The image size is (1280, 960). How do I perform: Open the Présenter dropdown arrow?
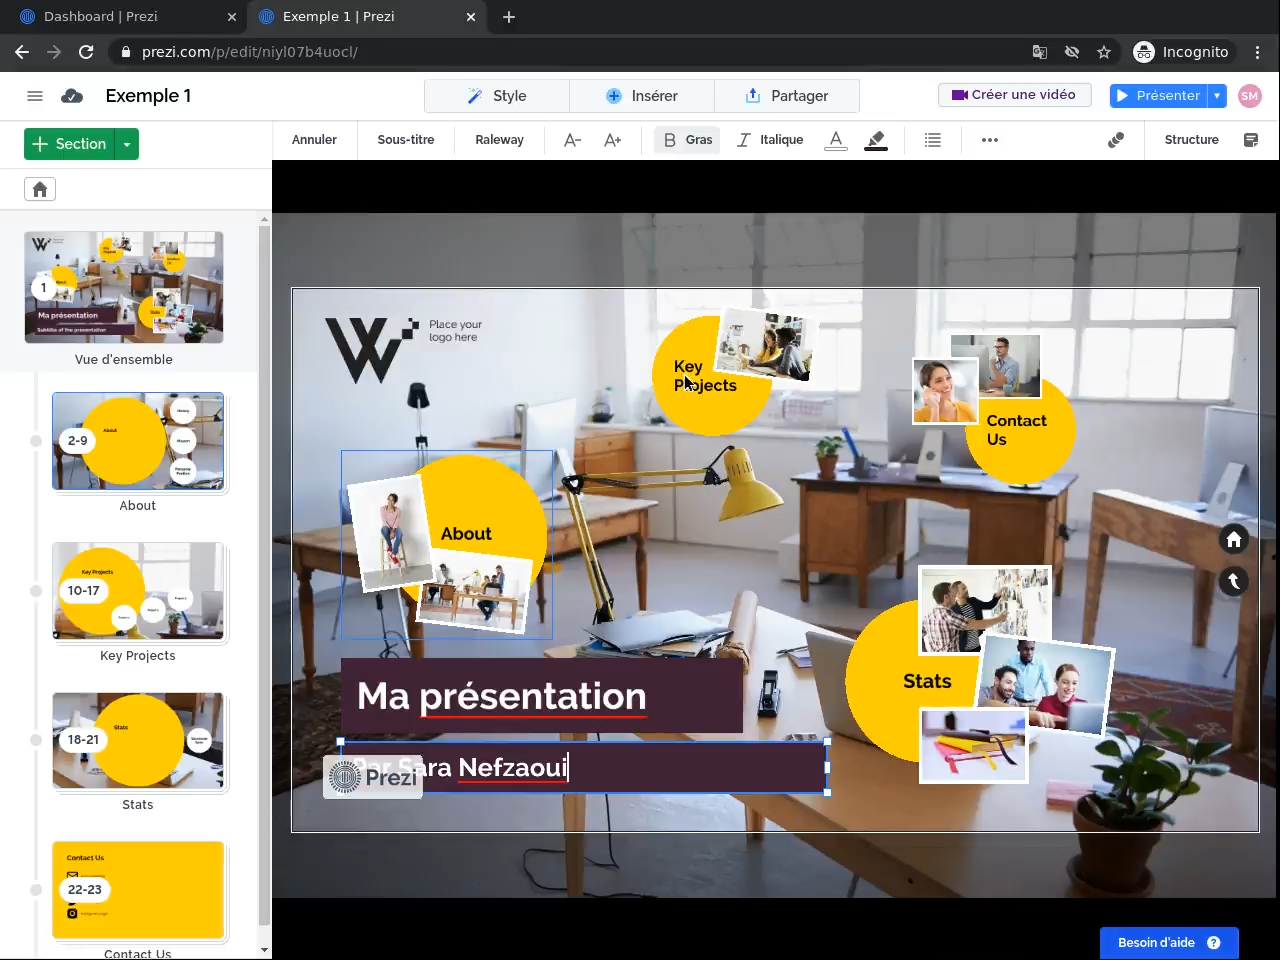tap(1217, 96)
